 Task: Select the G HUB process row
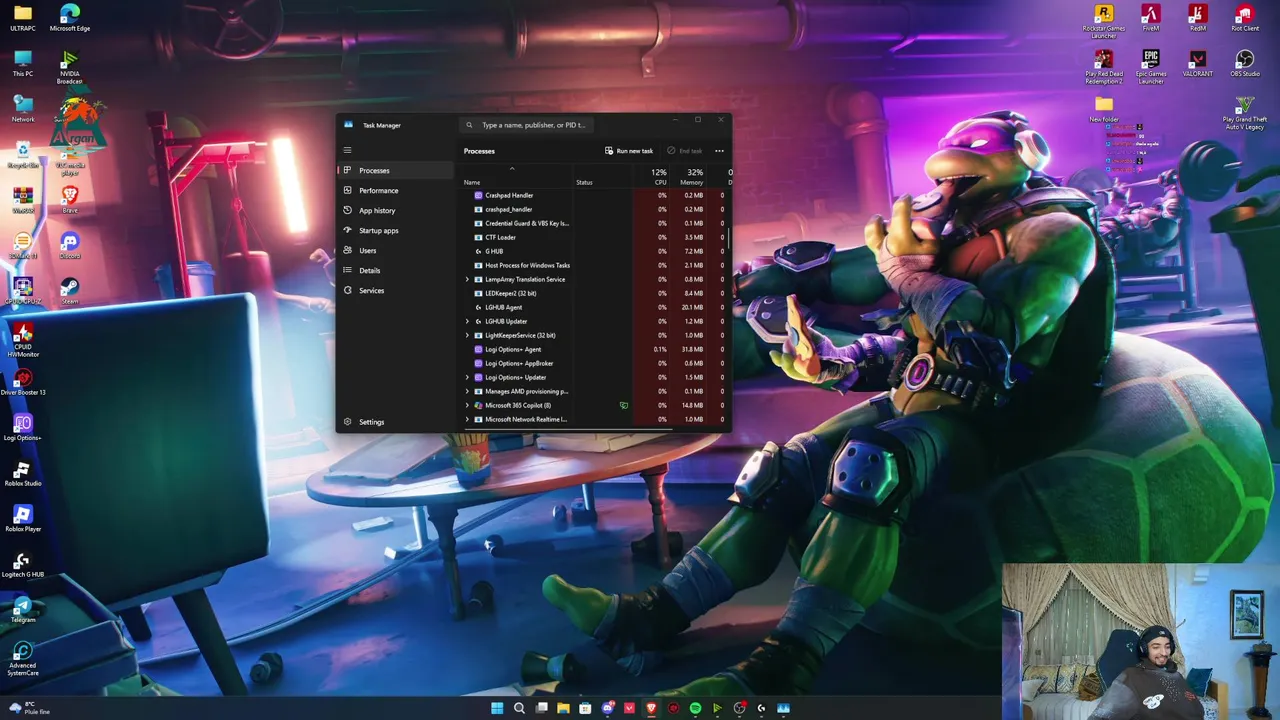point(594,251)
